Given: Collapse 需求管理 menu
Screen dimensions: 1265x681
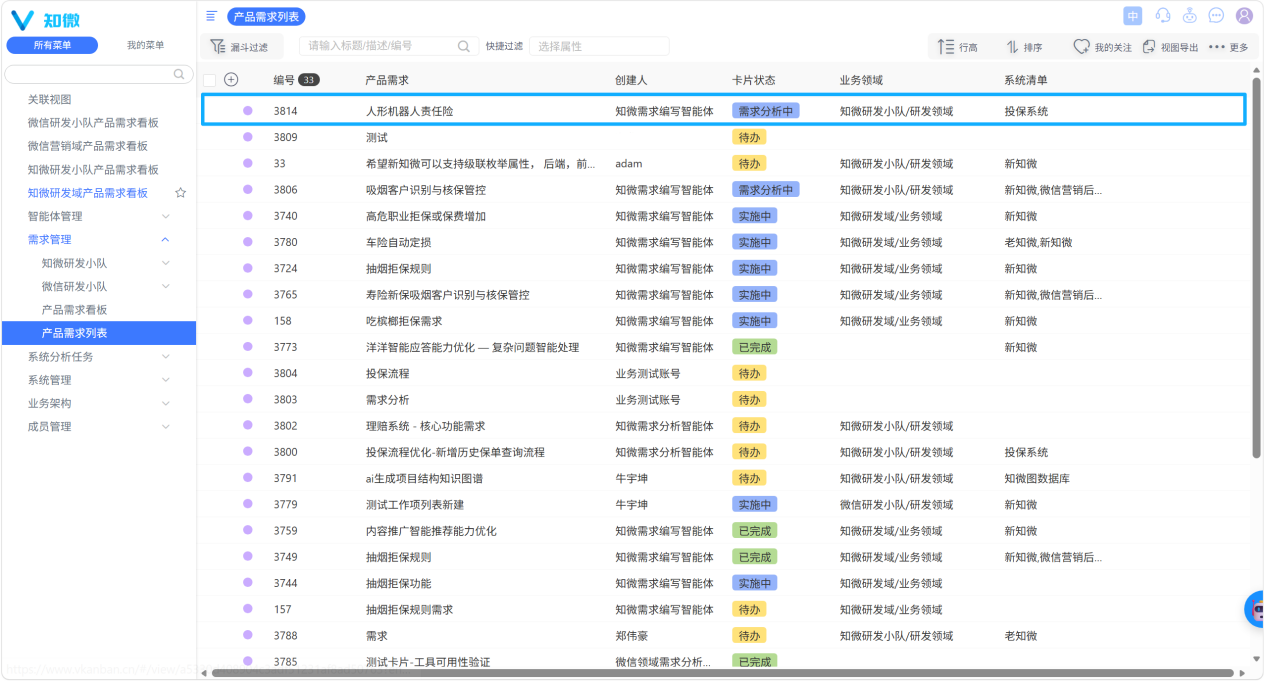Looking at the screenshot, I should 166,239.
